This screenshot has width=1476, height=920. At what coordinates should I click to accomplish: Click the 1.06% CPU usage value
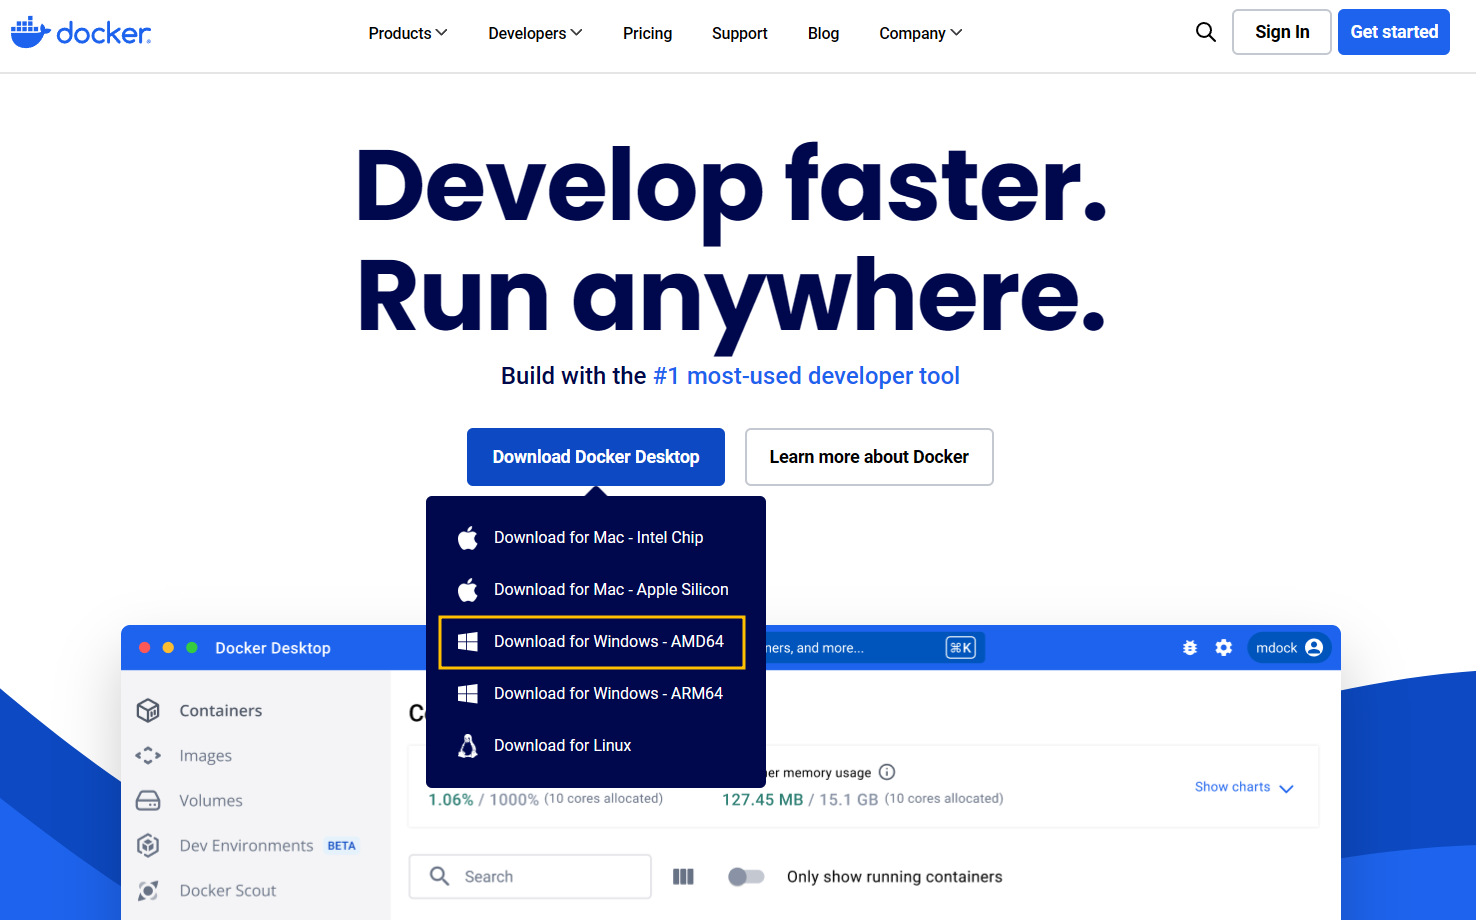451,799
